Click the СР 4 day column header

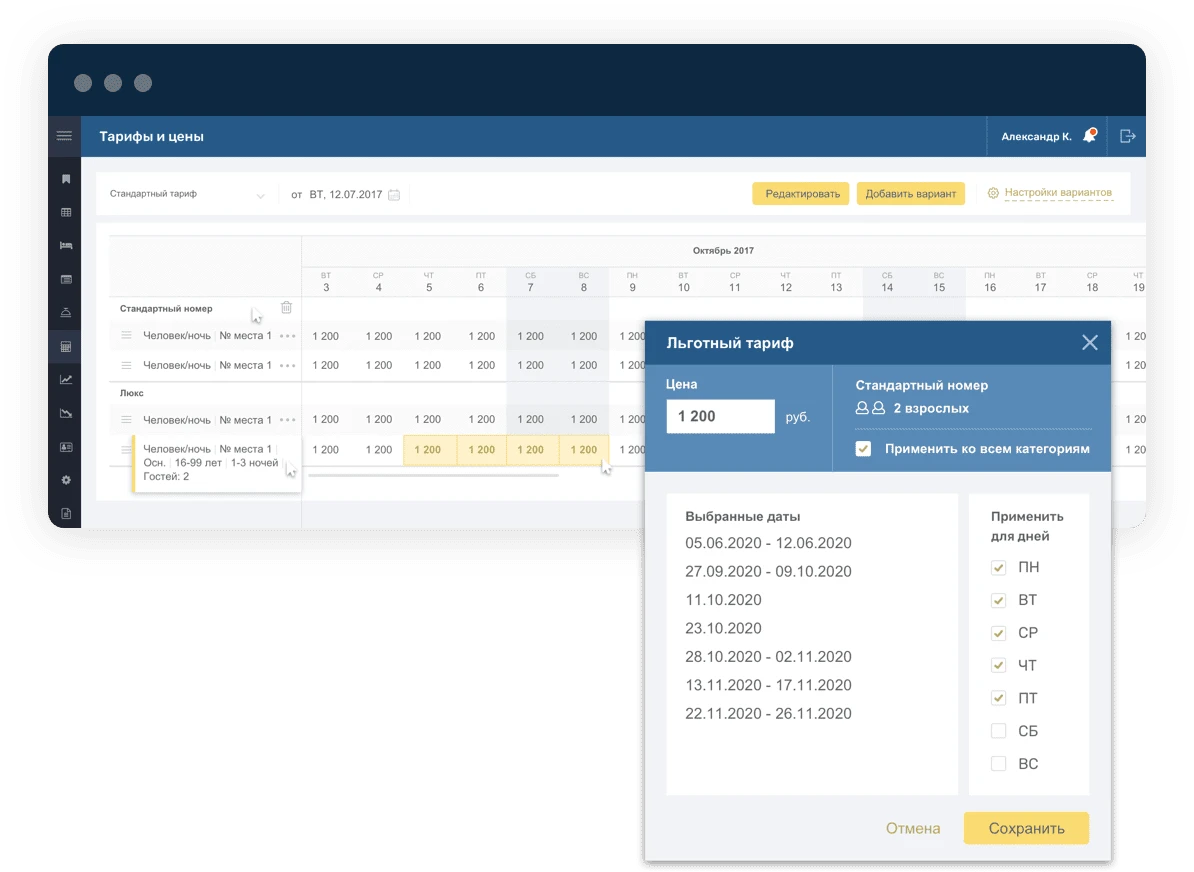click(x=378, y=282)
